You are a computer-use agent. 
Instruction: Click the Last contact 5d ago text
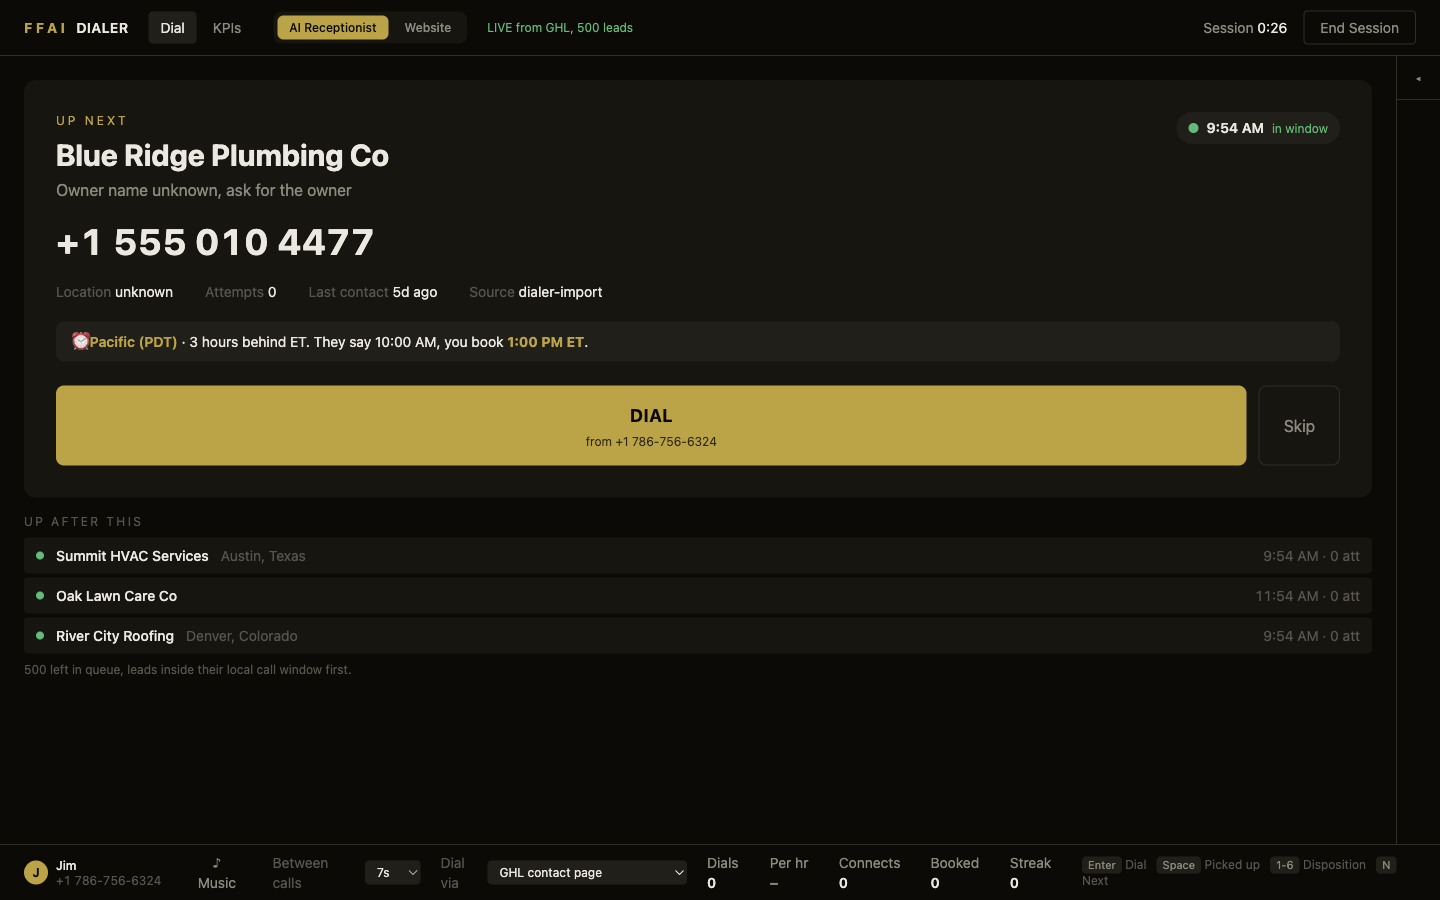373,292
